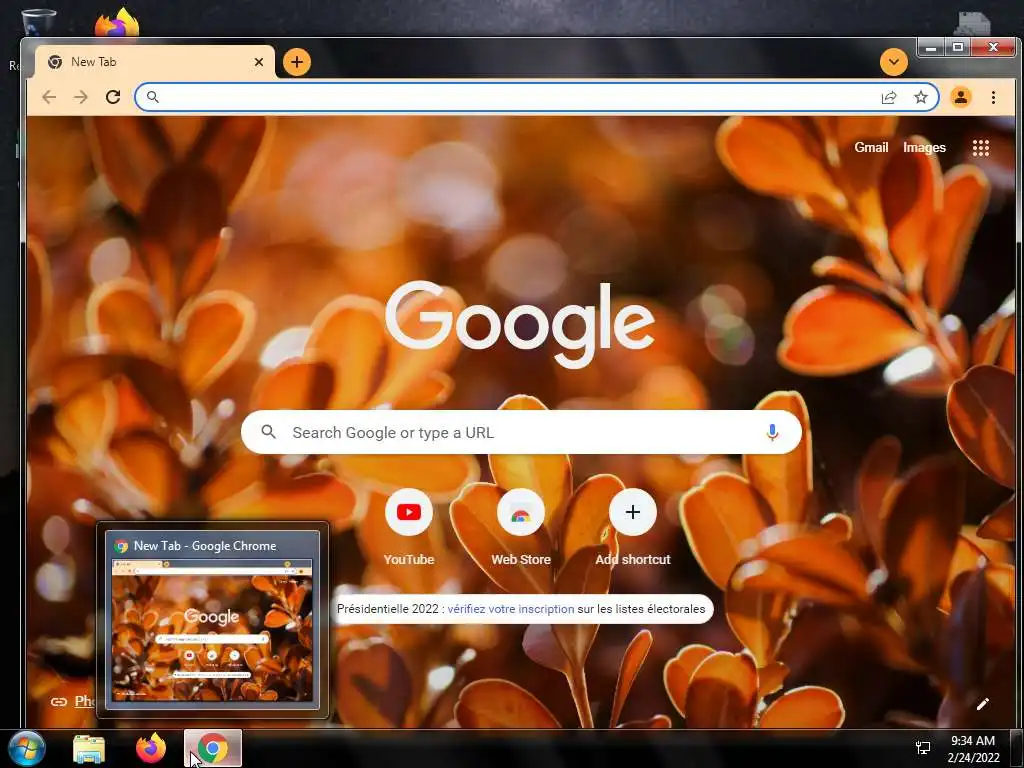
Task: Expand the tab search dropdown arrow
Action: click(x=893, y=62)
